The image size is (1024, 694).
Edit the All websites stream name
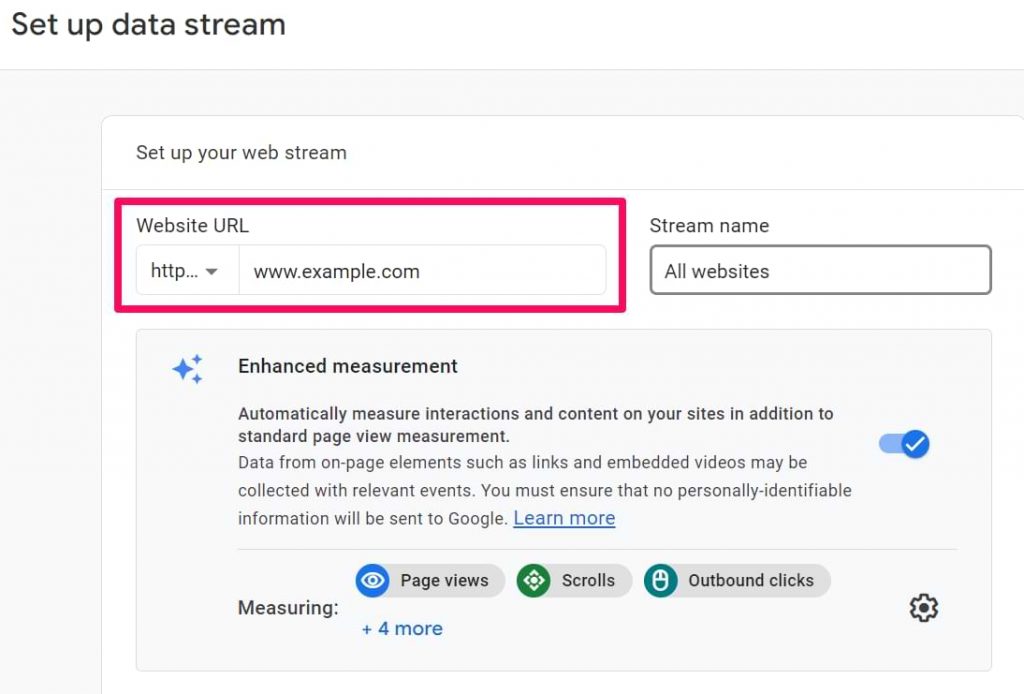(820, 270)
